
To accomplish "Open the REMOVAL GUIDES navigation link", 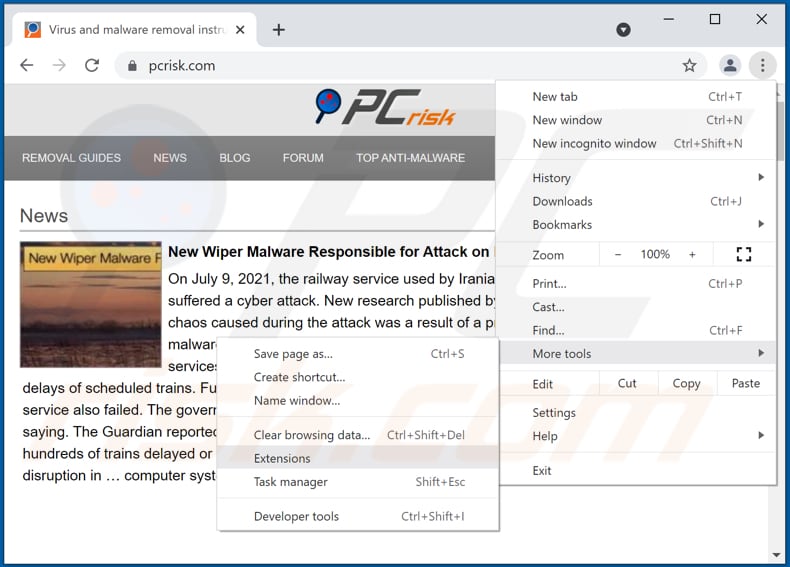I will click(71, 158).
